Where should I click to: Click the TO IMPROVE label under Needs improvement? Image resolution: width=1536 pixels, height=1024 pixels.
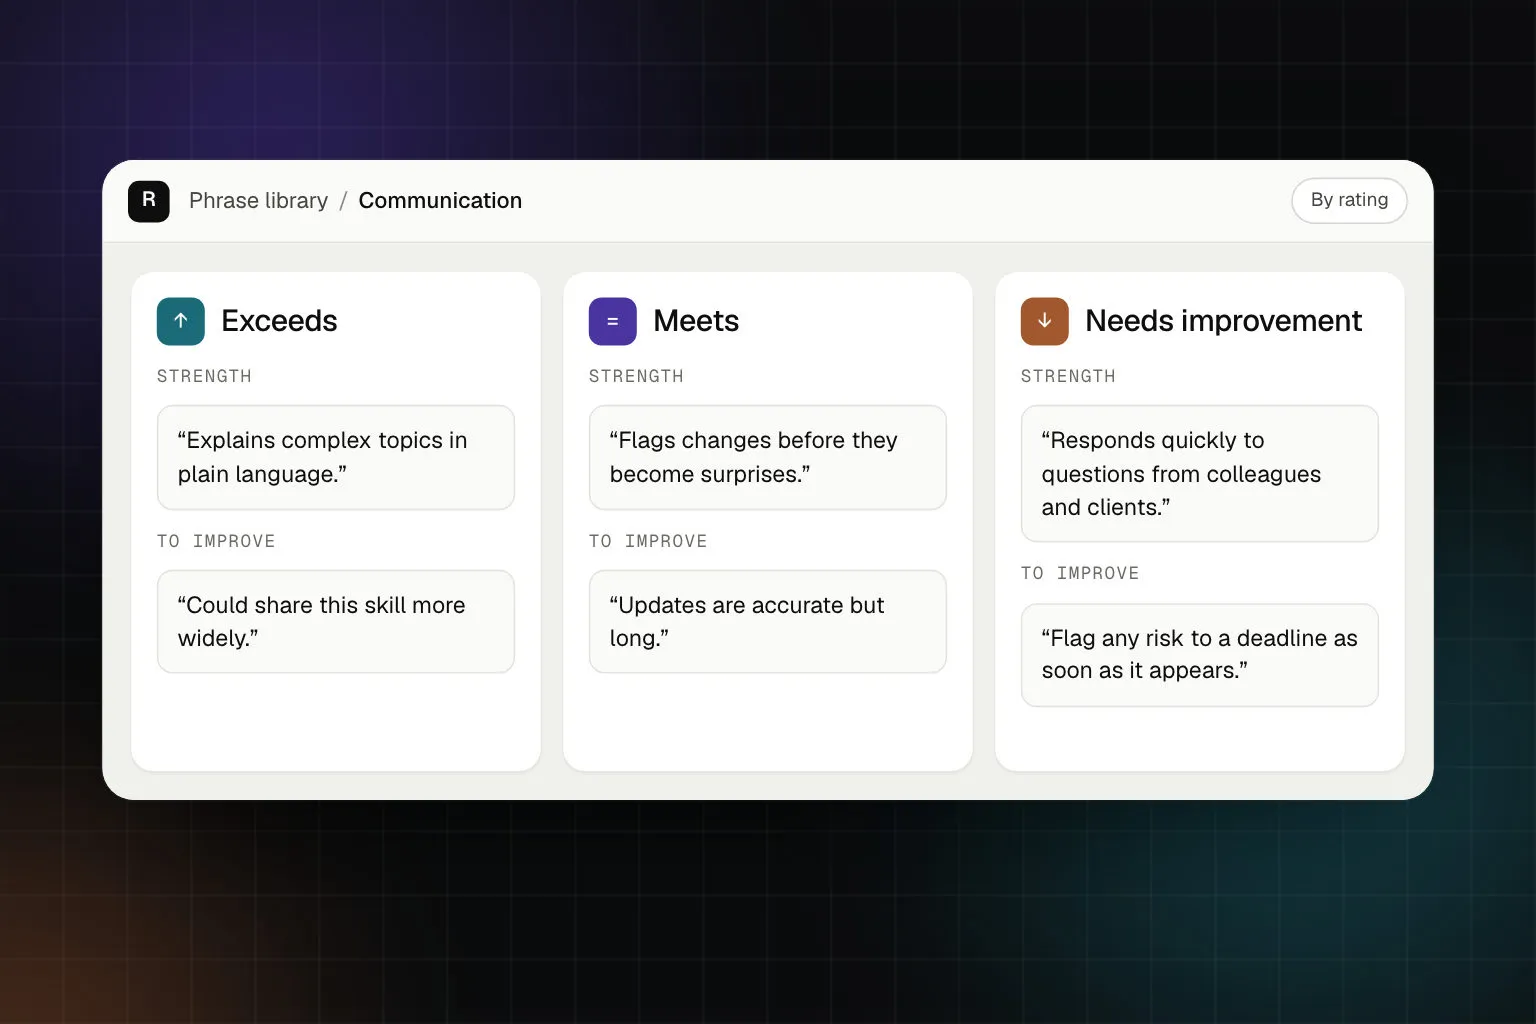[x=1080, y=573]
